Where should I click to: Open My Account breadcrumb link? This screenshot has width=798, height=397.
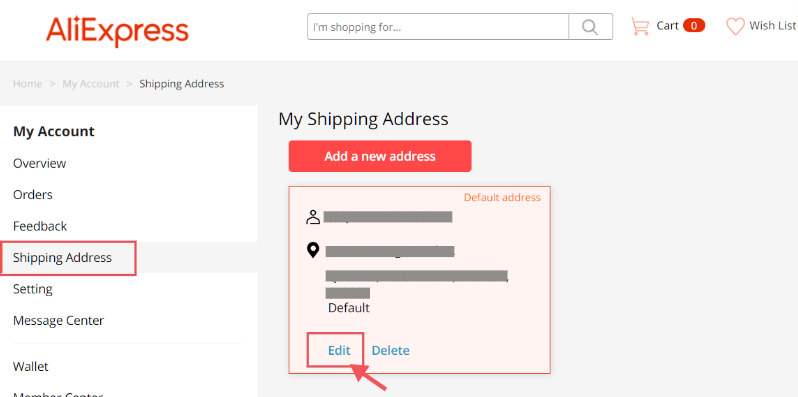click(x=91, y=83)
